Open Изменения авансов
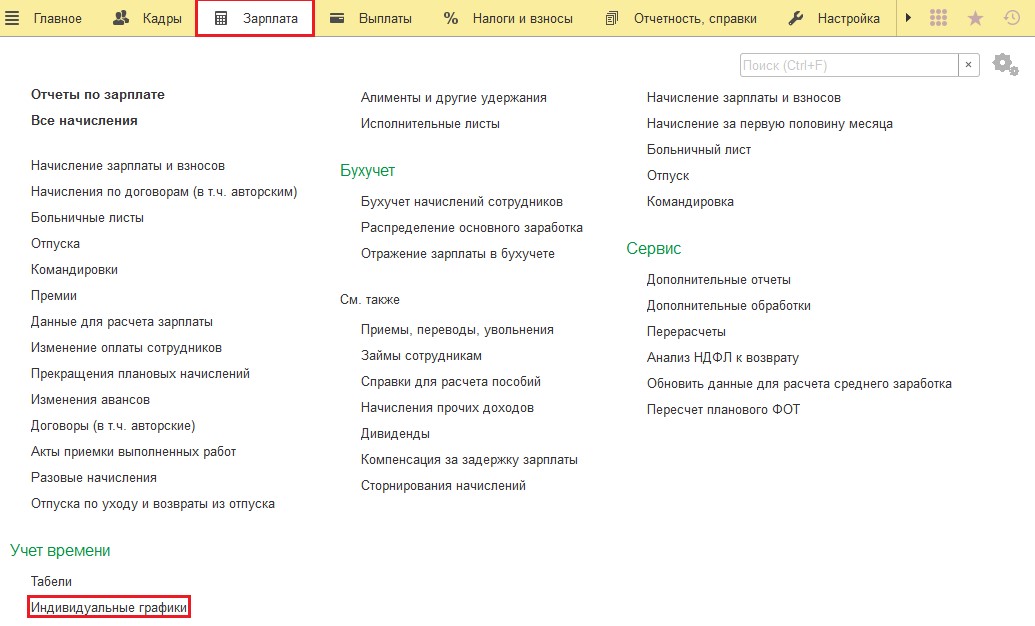 point(90,400)
